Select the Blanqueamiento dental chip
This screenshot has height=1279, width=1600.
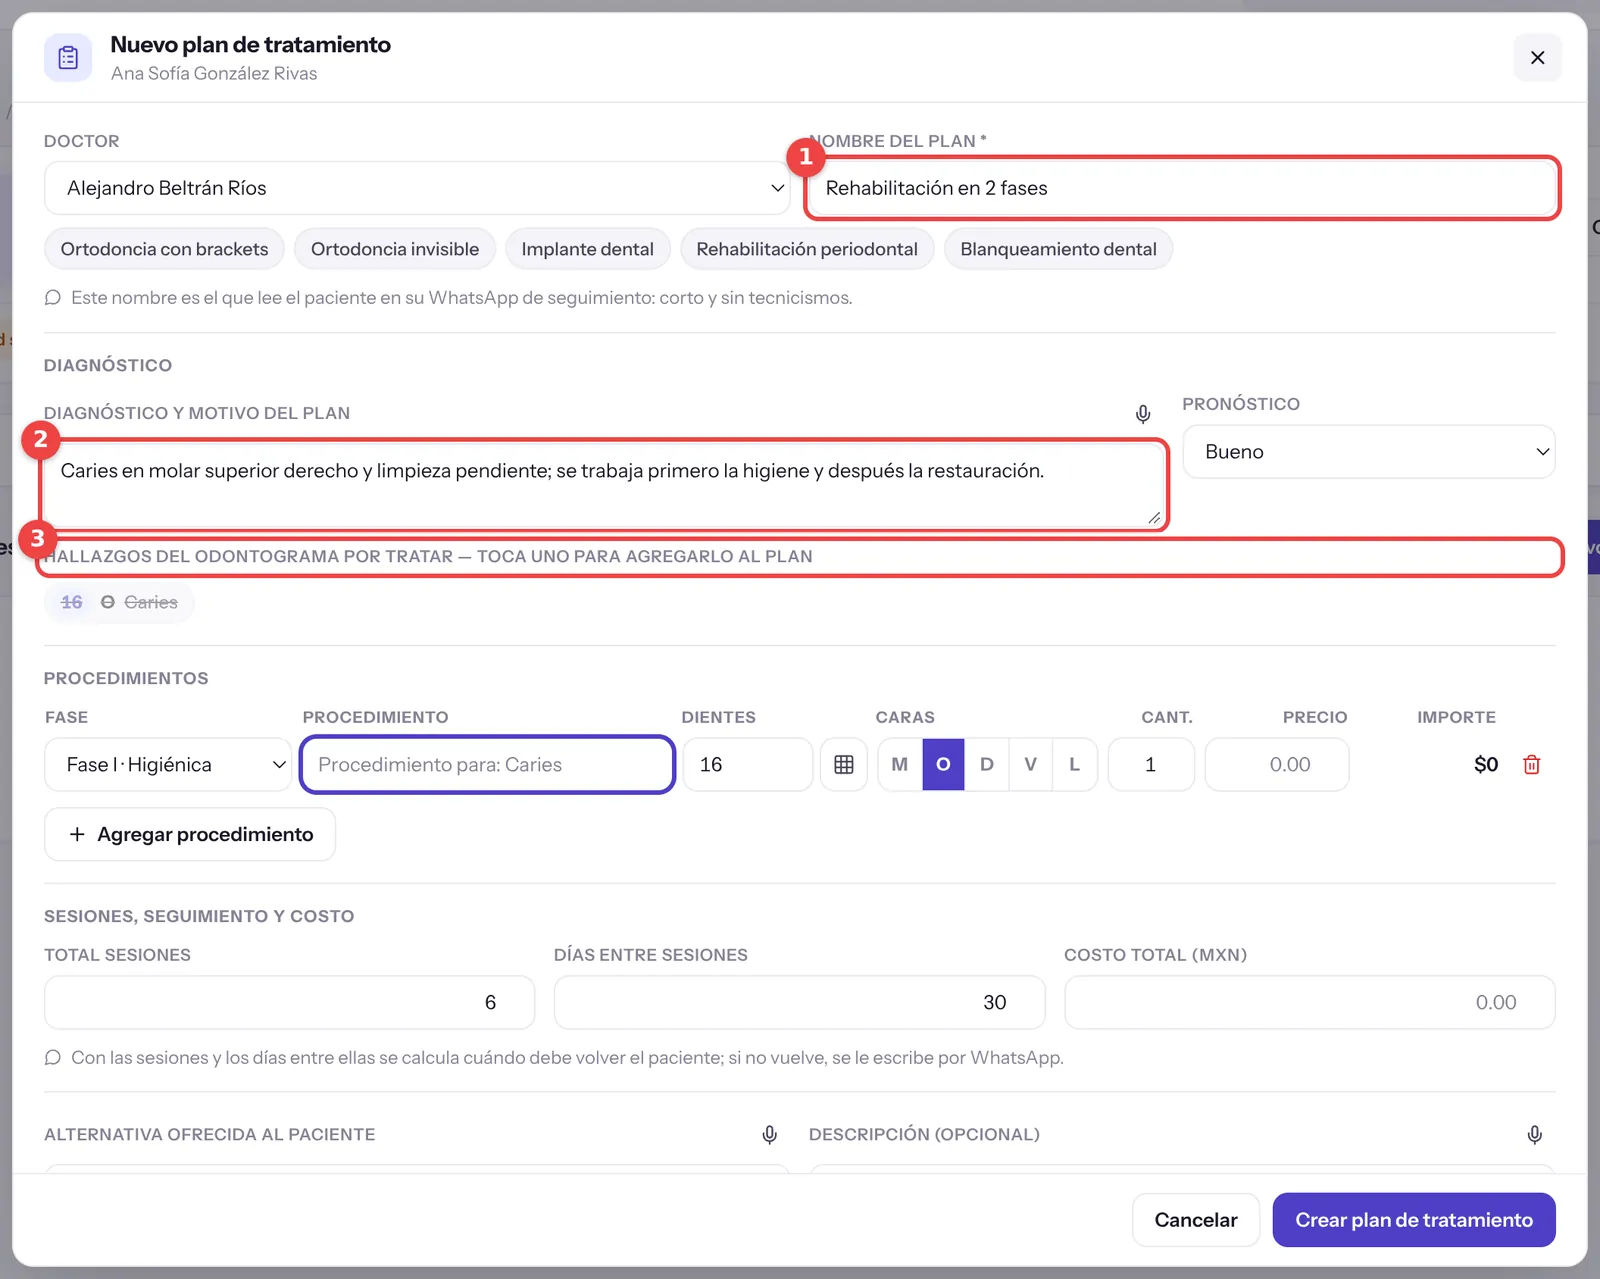1058,249
